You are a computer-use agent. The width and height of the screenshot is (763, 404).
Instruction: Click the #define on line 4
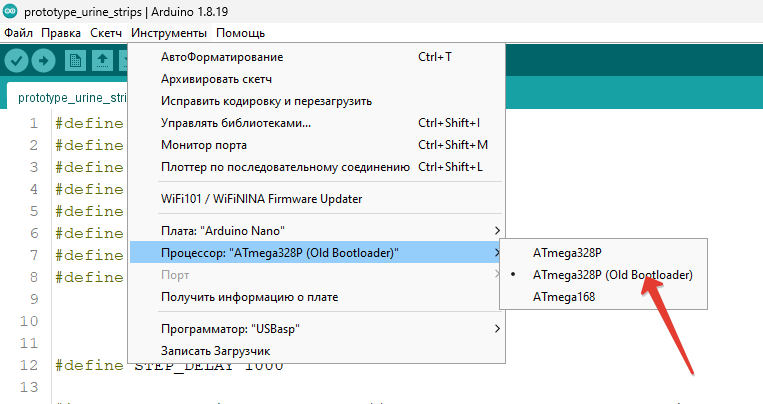pos(89,189)
